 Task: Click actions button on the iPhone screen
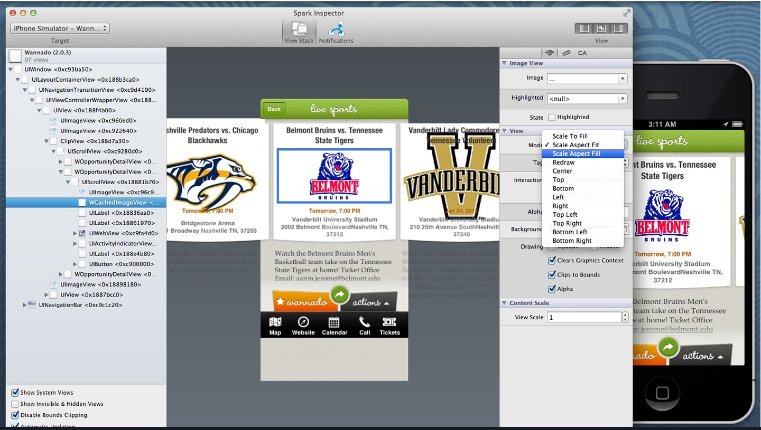click(x=703, y=356)
